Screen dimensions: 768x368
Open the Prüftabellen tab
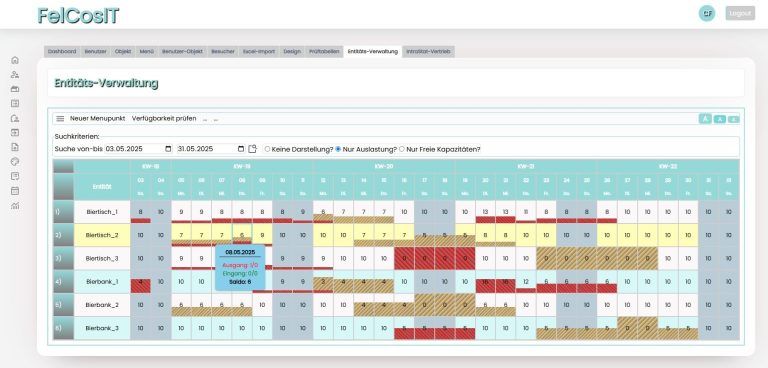(x=324, y=51)
